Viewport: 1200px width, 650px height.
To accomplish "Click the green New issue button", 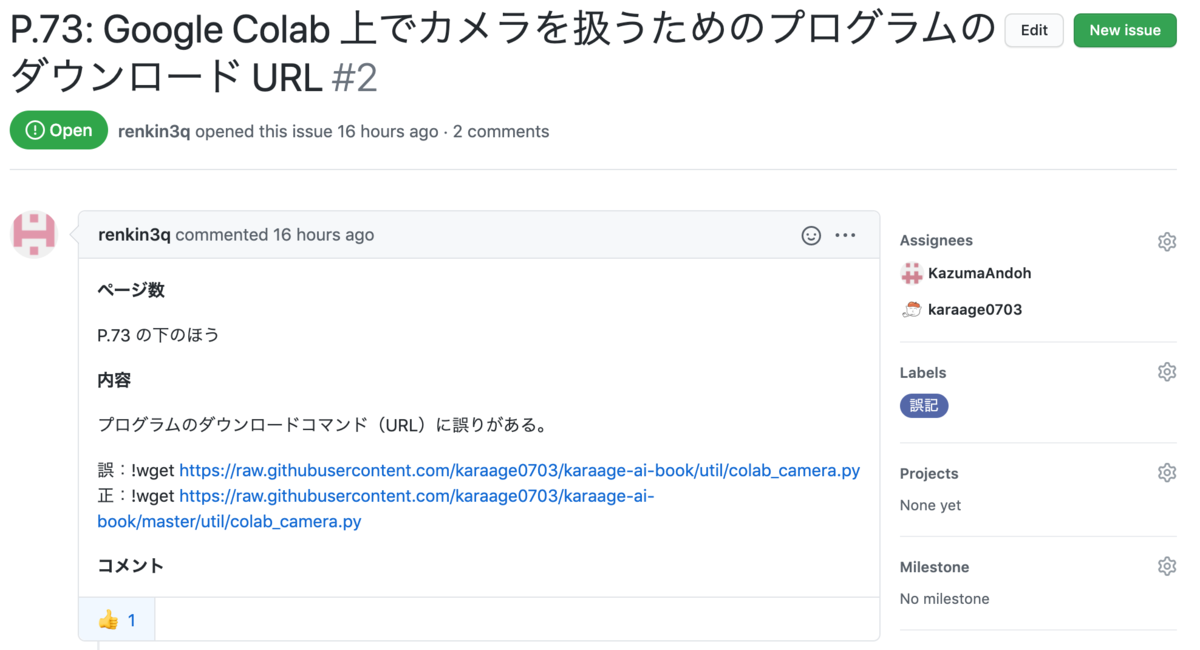I will click(x=1125, y=30).
